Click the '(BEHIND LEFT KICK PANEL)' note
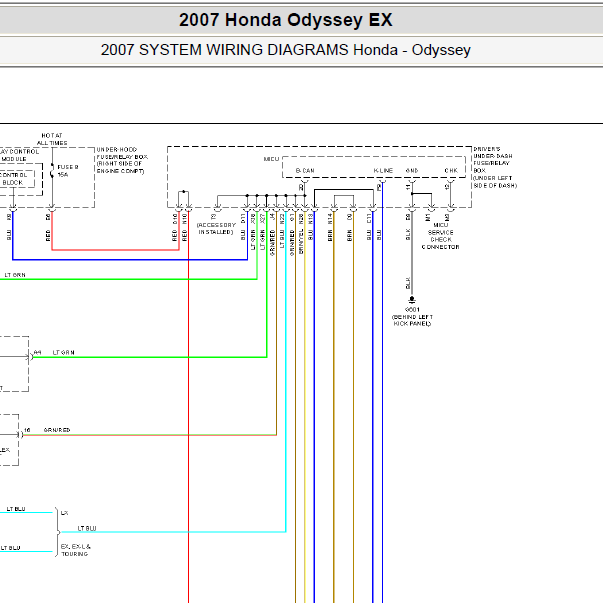 pyautogui.click(x=412, y=320)
